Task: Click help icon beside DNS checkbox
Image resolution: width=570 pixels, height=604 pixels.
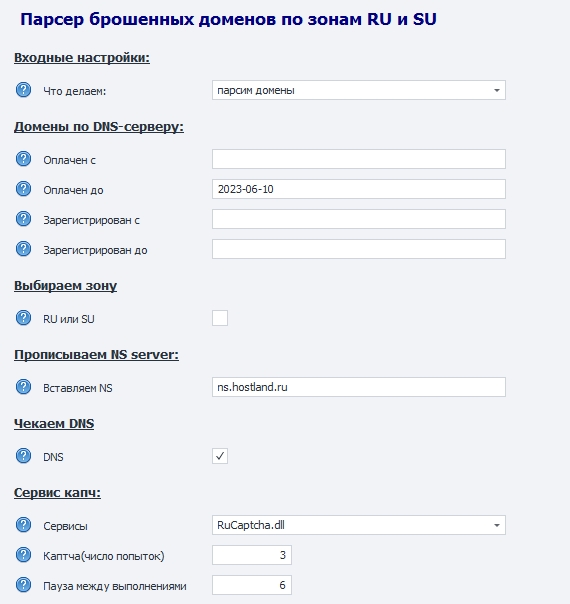Action: click(23, 456)
